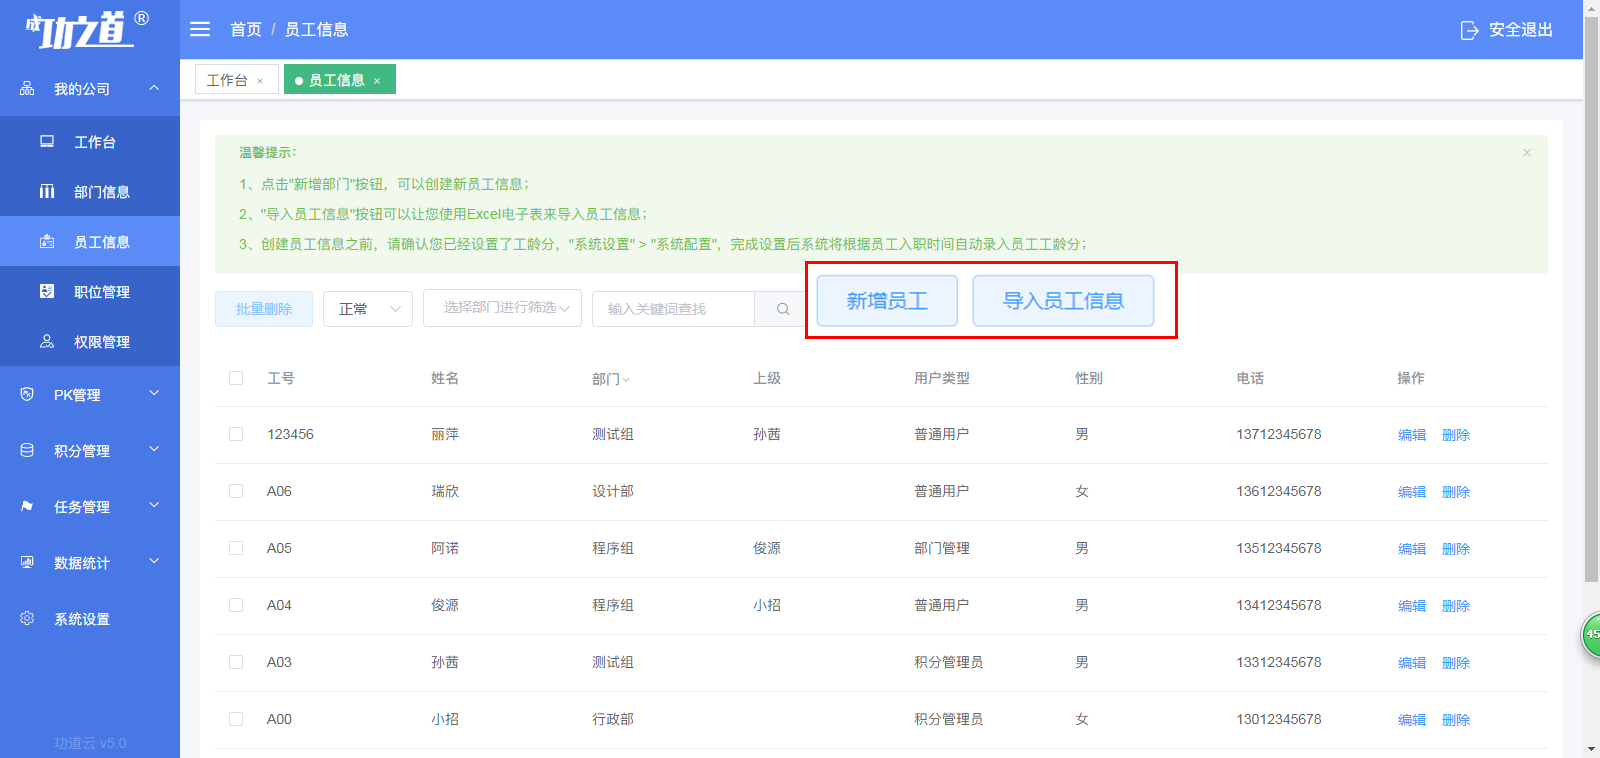This screenshot has width=1600, height=758.
Task: Click the 部门管理 user type cell
Action: point(942,548)
